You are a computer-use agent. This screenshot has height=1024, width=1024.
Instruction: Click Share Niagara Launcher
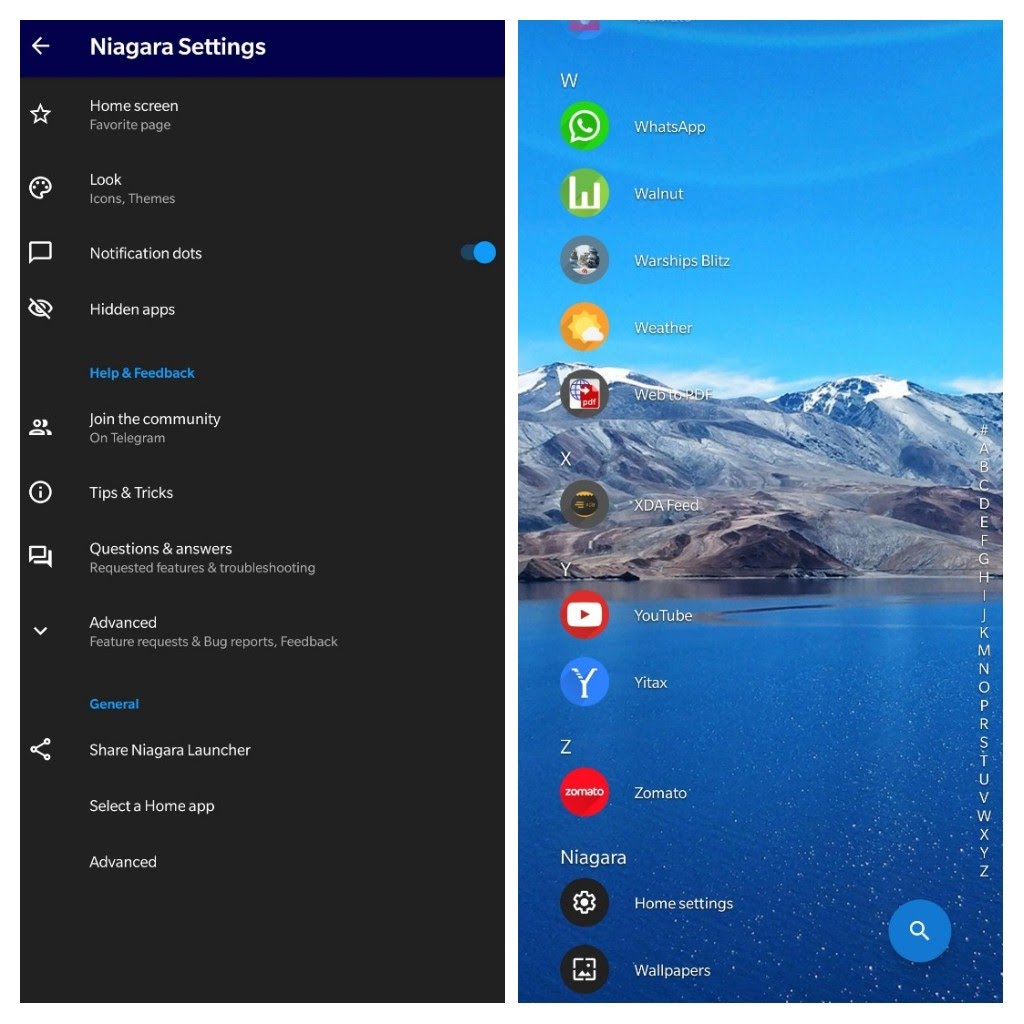(x=169, y=749)
